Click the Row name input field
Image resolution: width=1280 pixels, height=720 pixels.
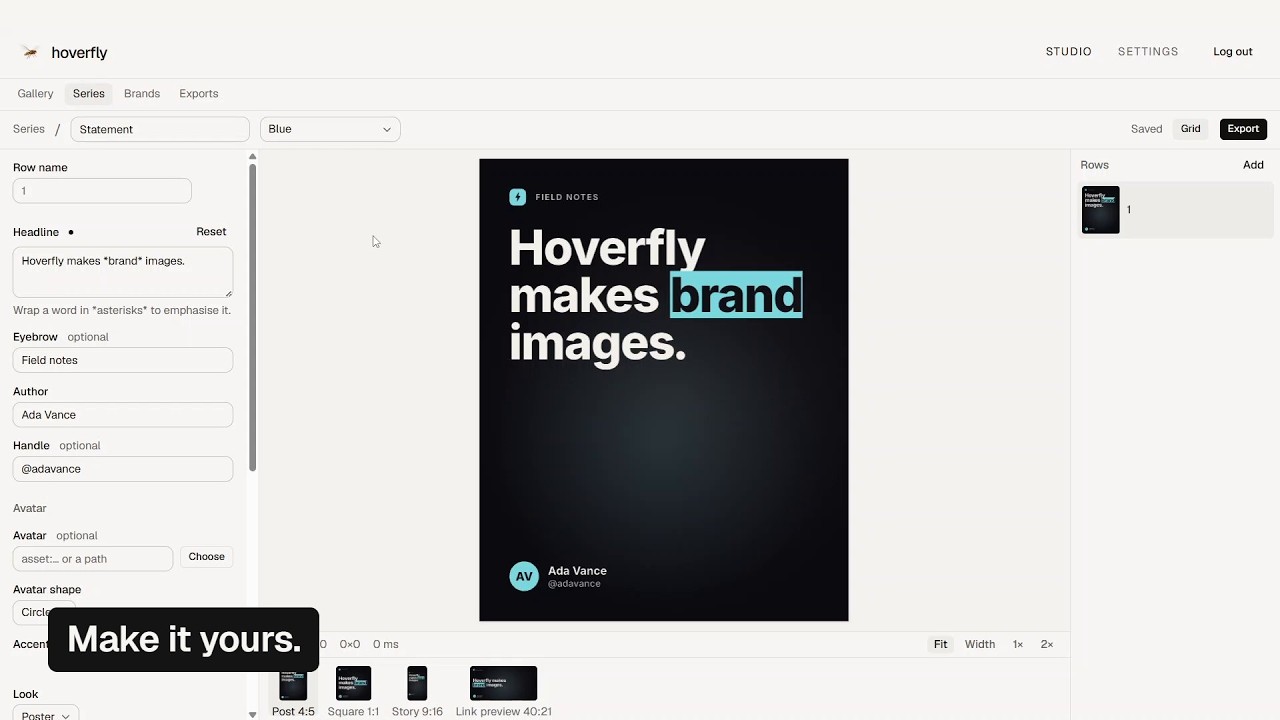point(102,191)
